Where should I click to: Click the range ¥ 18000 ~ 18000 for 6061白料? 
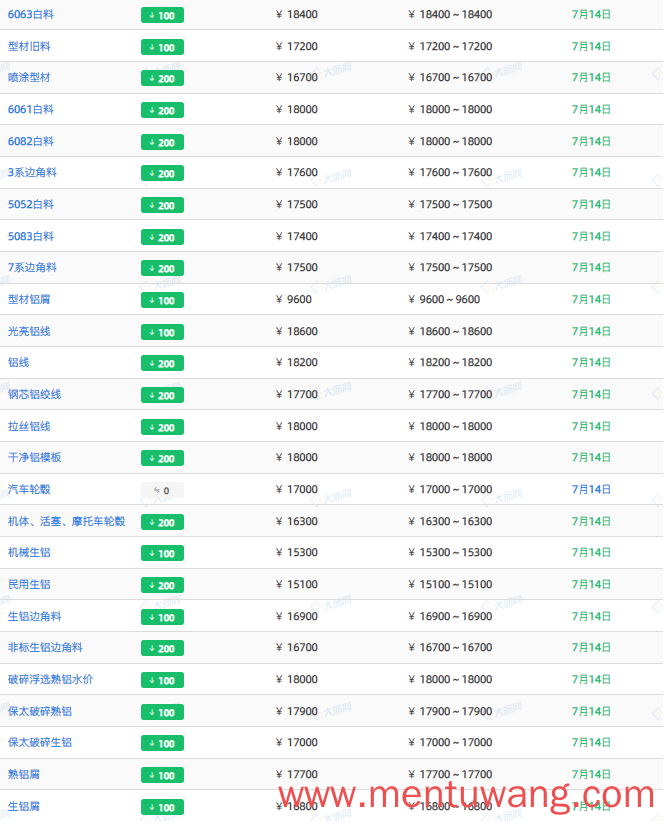click(450, 109)
